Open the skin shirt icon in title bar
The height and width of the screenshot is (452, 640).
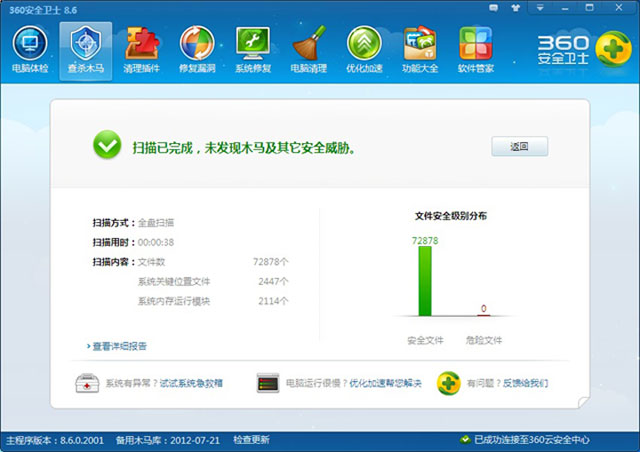(516, 8)
